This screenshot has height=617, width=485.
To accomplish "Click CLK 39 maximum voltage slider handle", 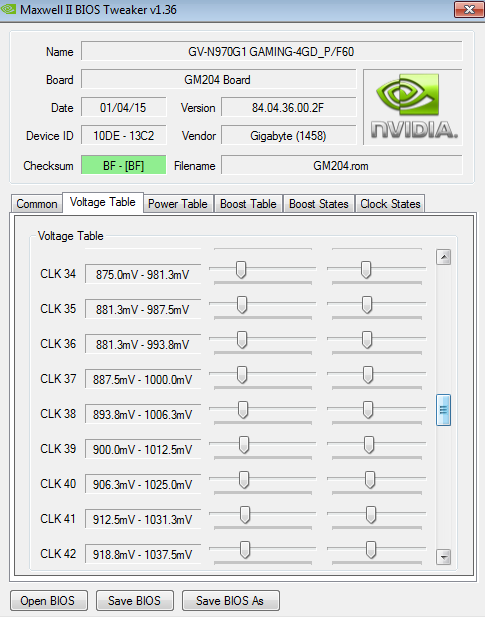I will 369,445.
